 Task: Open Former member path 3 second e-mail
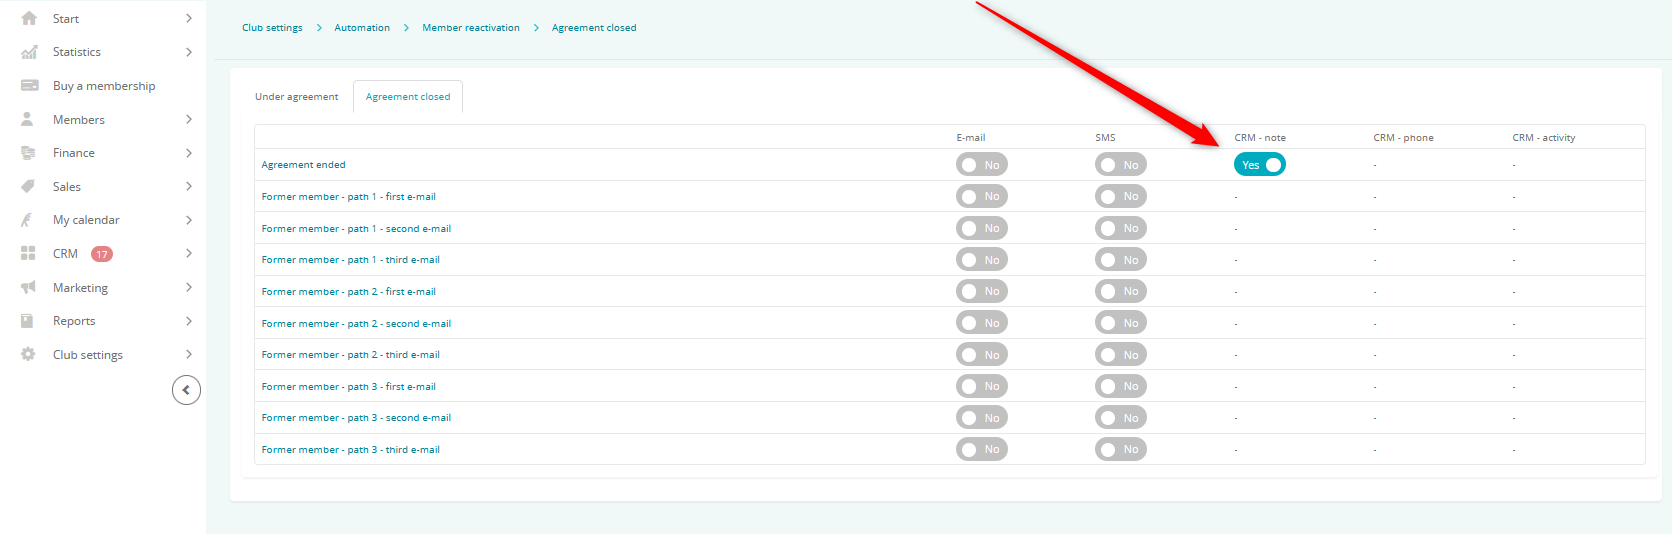click(x=356, y=418)
